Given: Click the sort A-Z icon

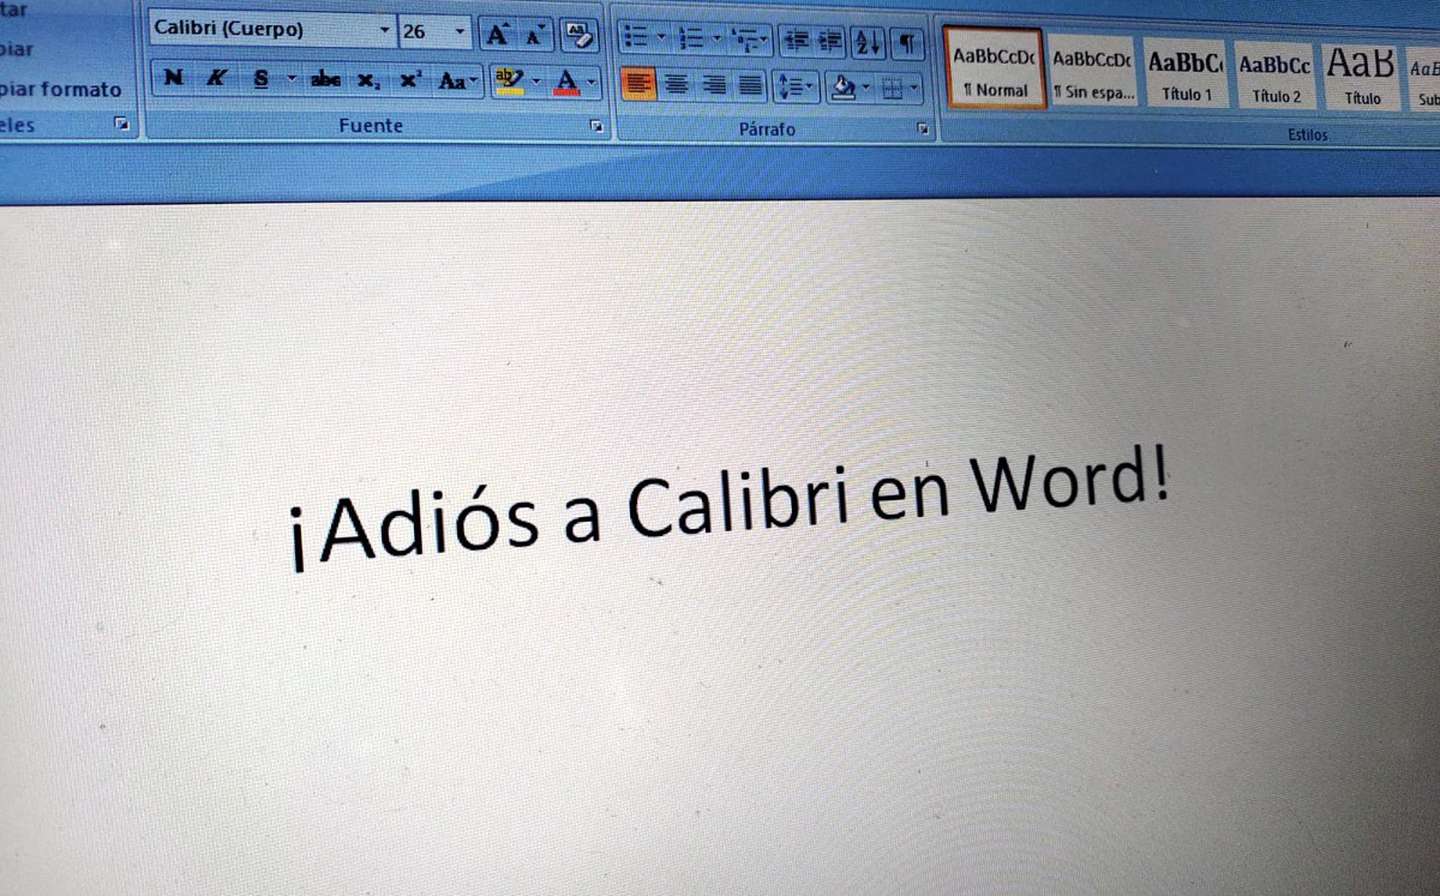Looking at the screenshot, I should (x=867, y=42).
